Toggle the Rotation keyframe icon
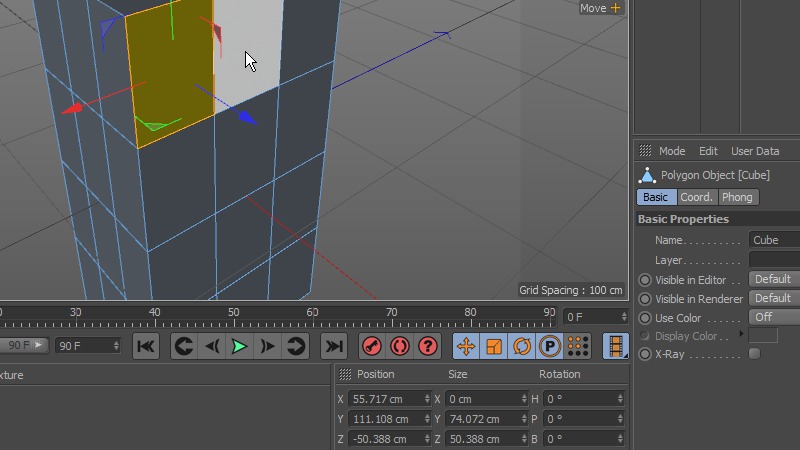Screen dimensions: 800x450 [521, 346]
